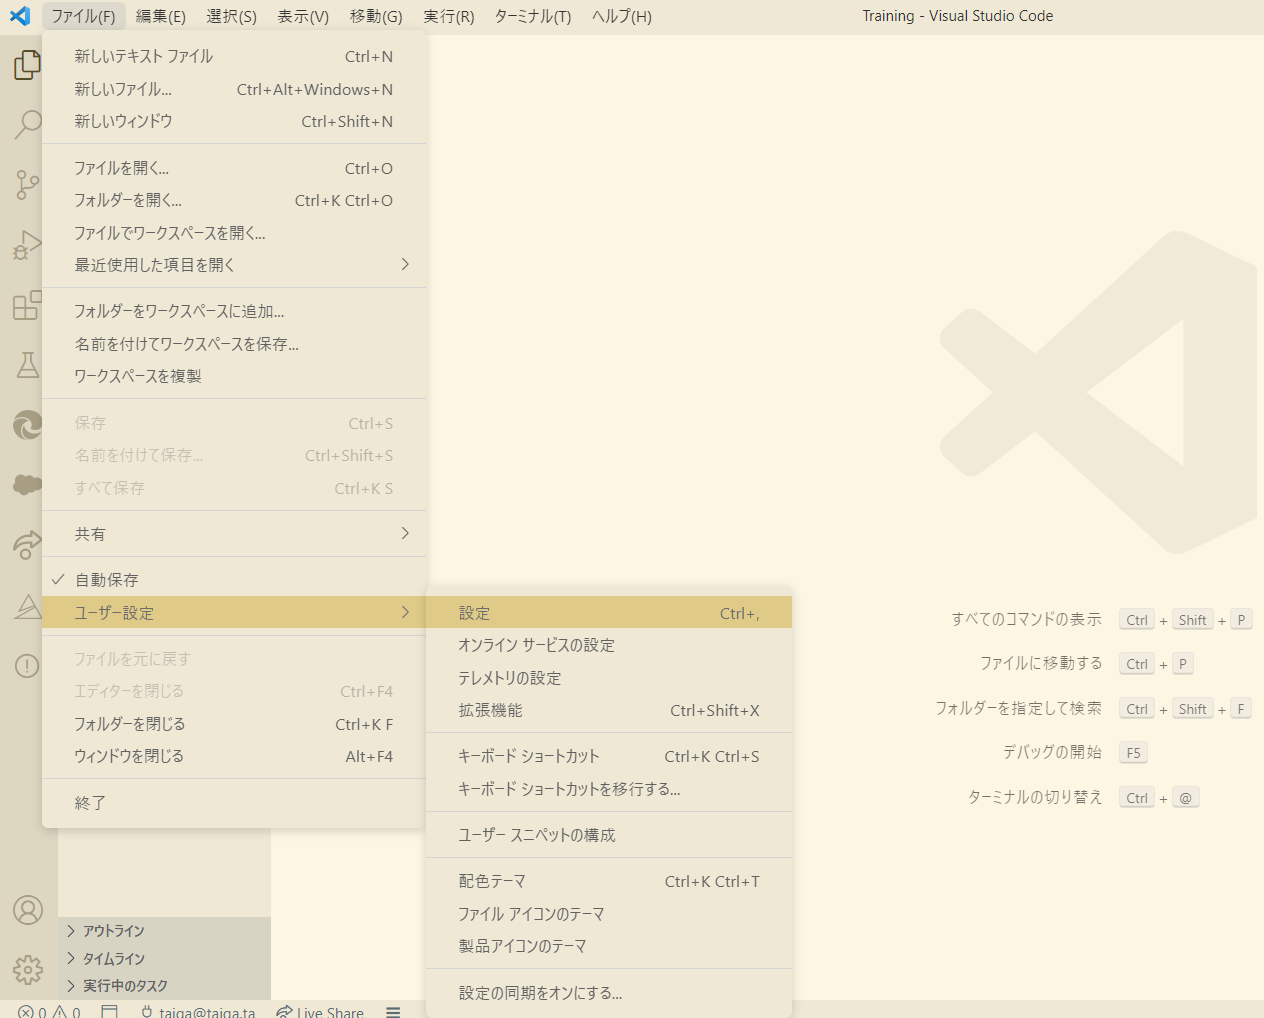The image size is (1264, 1018).
Task: Expand the 実行中のタスク section
Action: click(164, 986)
